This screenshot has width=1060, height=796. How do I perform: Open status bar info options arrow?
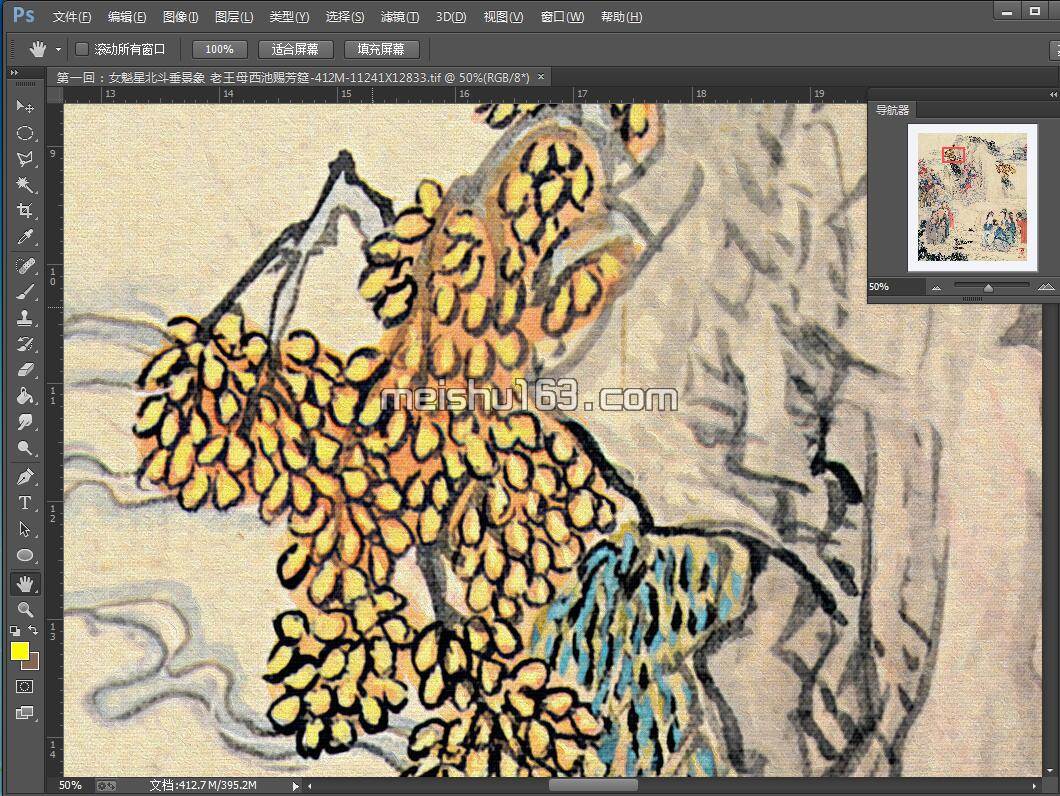[295, 786]
